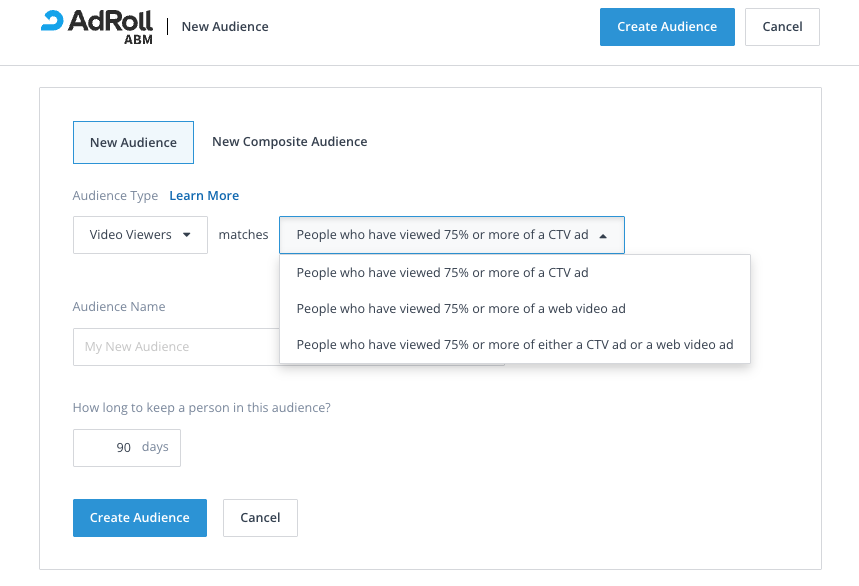This screenshot has height=586, width=859.
Task: Click the Cancel button in the header
Action: [x=782, y=27]
